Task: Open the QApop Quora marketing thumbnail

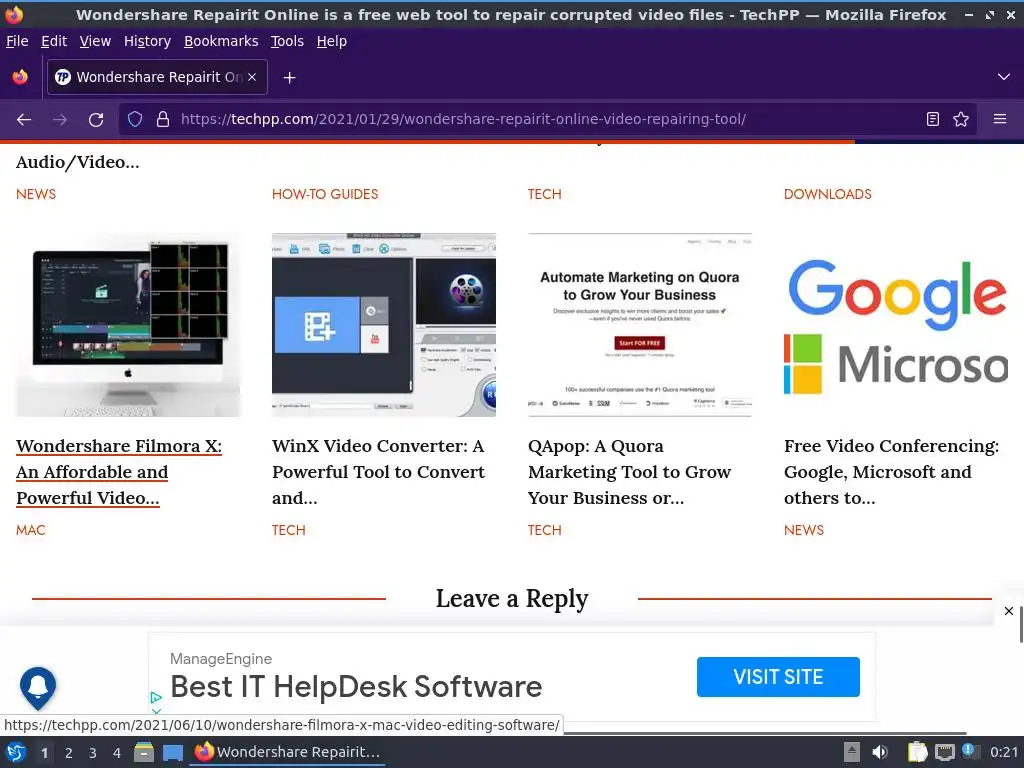Action: click(640, 325)
